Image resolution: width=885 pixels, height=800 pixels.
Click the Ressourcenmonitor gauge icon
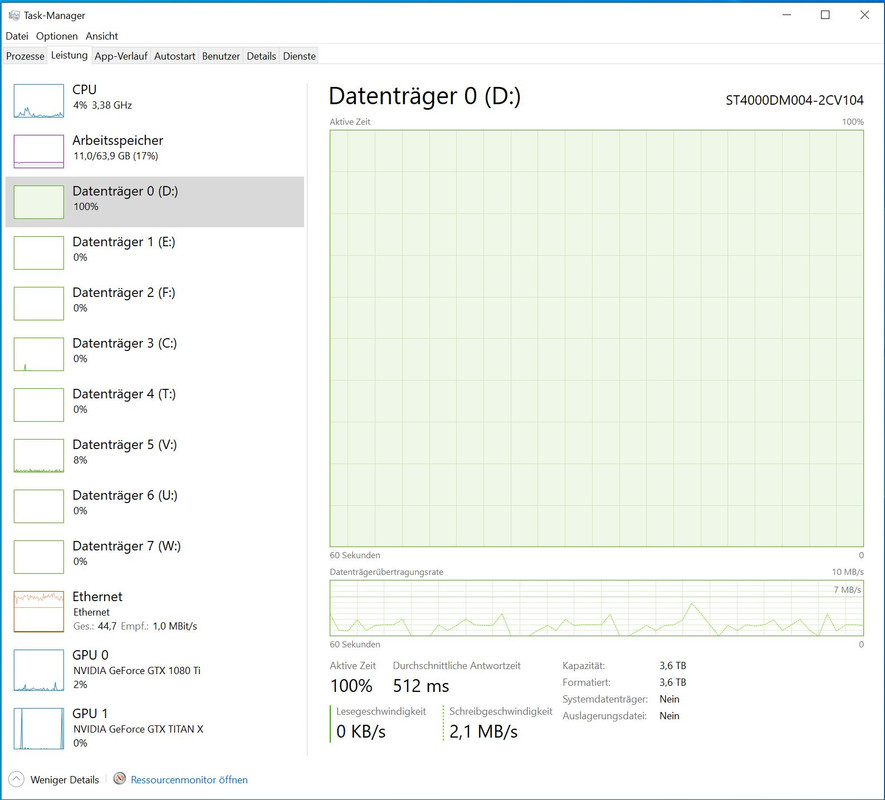[x=119, y=779]
